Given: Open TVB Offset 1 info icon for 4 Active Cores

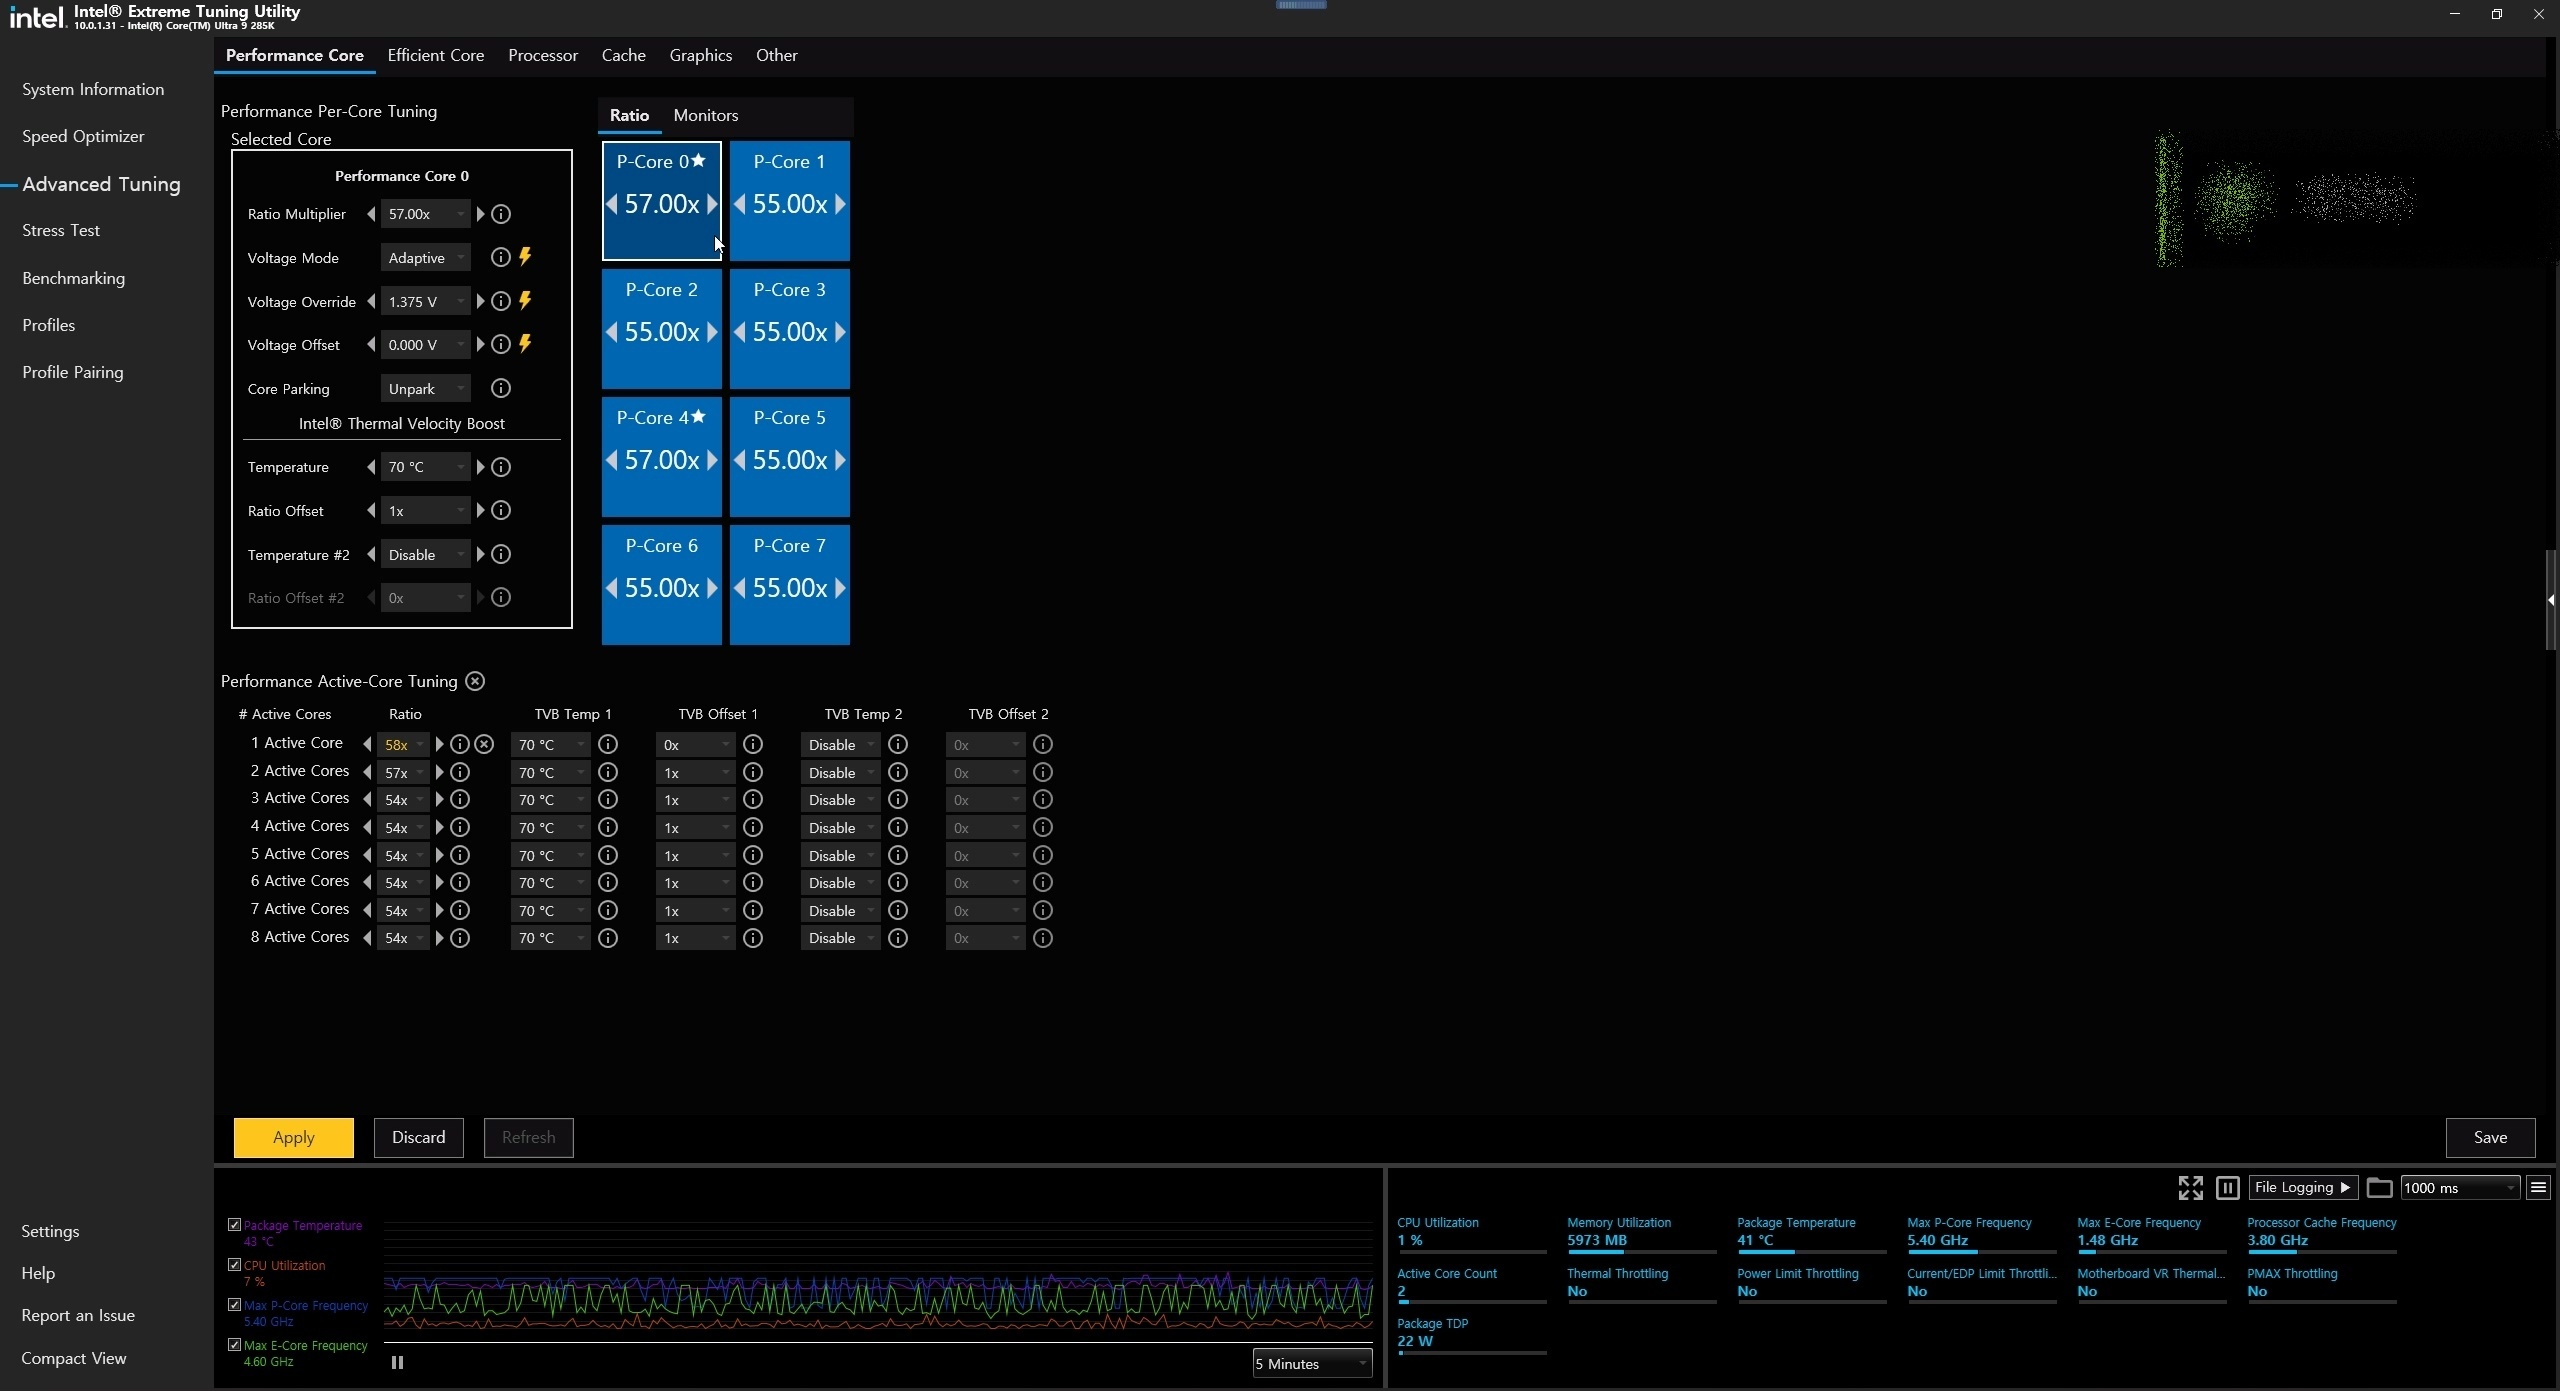Looking at the screenshot, I should (x=753, y=828).
